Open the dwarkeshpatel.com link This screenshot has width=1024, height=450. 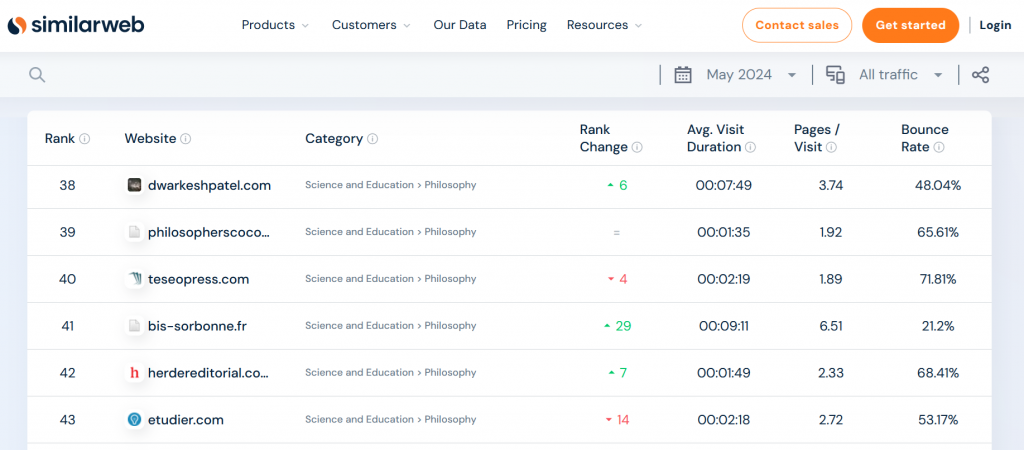(209, 185)
